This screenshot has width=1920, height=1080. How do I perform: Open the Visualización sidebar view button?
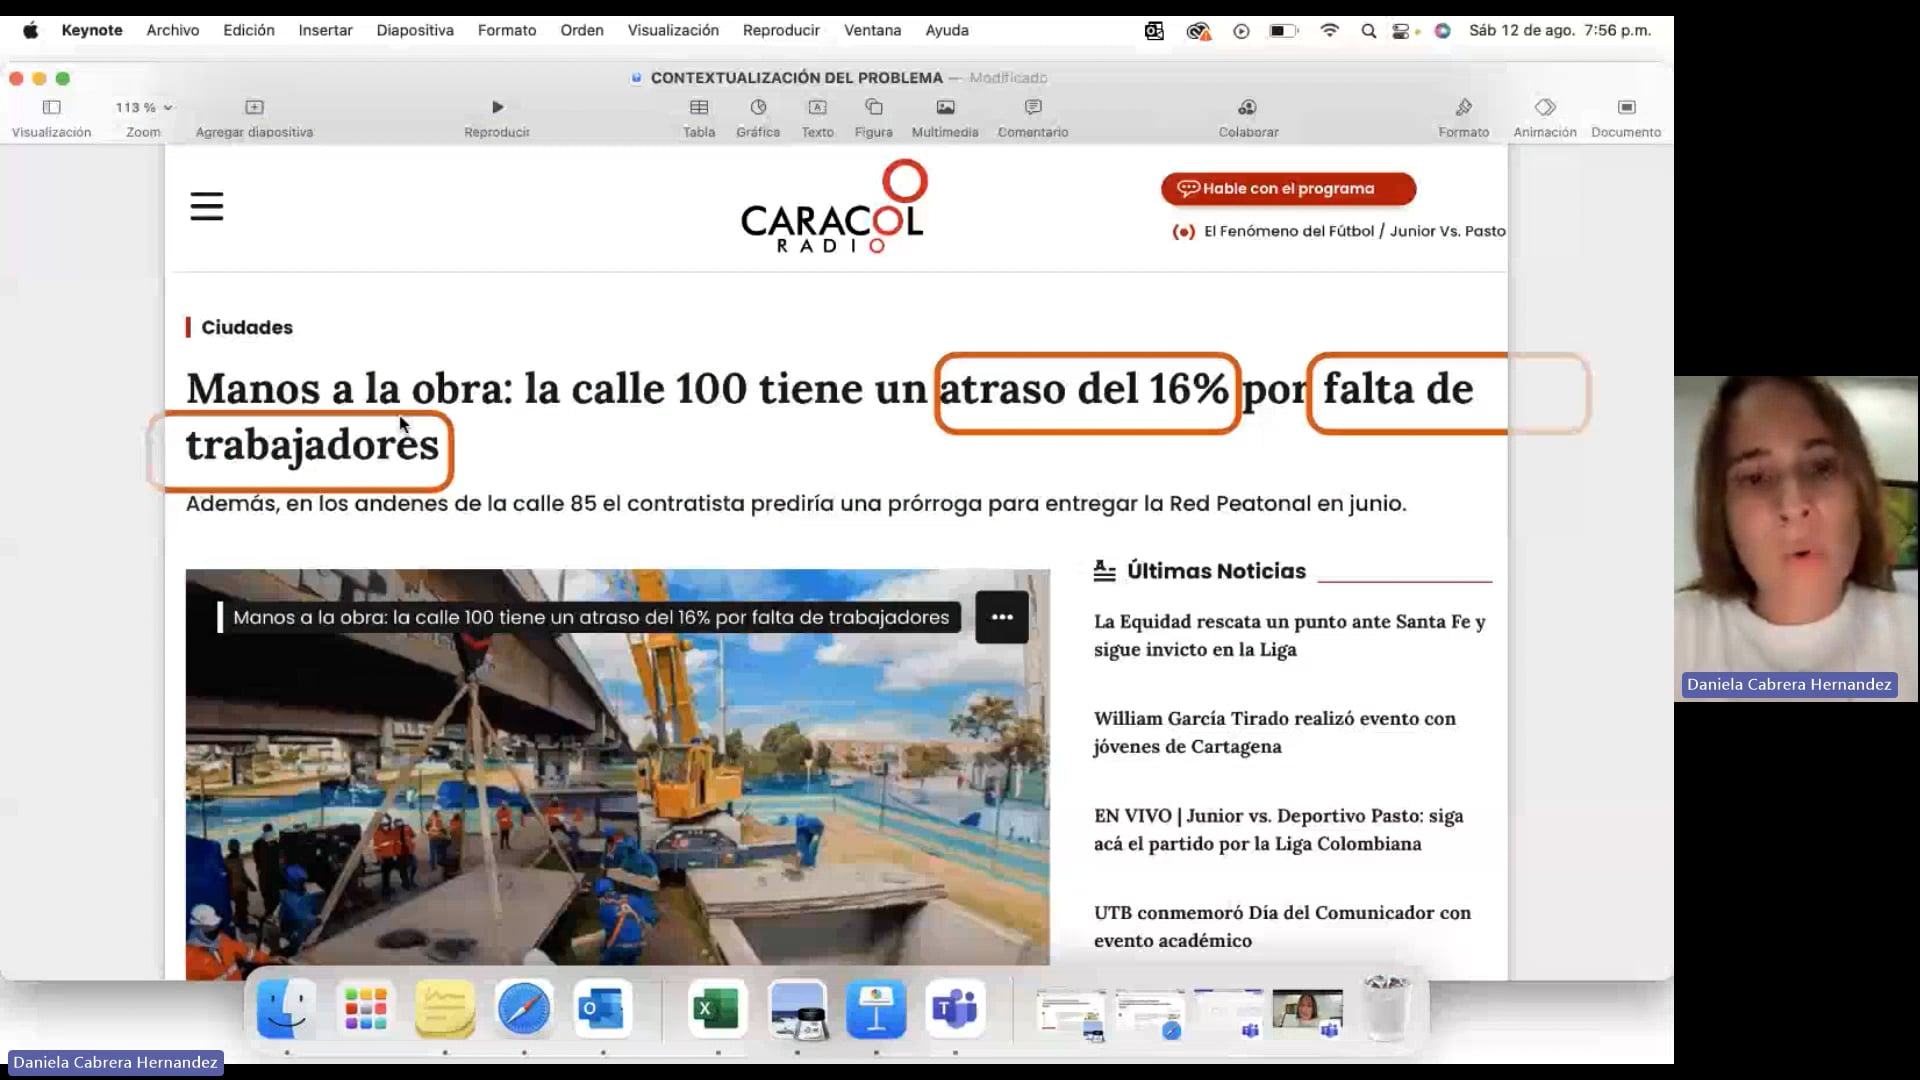(x=52, y=107)
